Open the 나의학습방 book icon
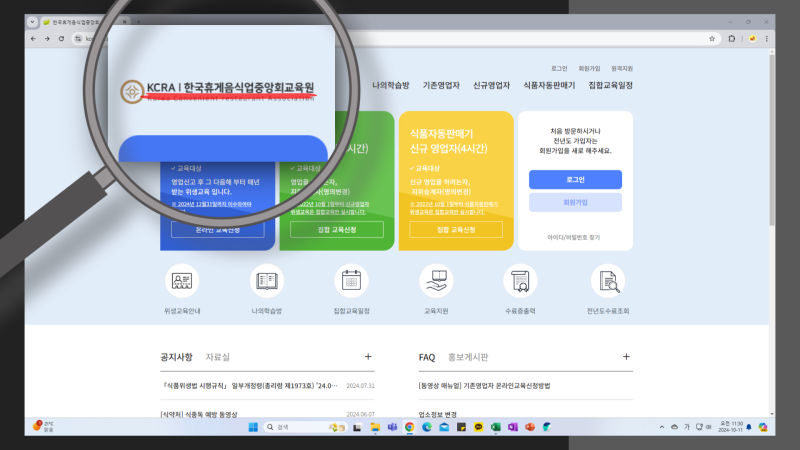The height and width of the screenshot is (450, 800). (267, 281)
